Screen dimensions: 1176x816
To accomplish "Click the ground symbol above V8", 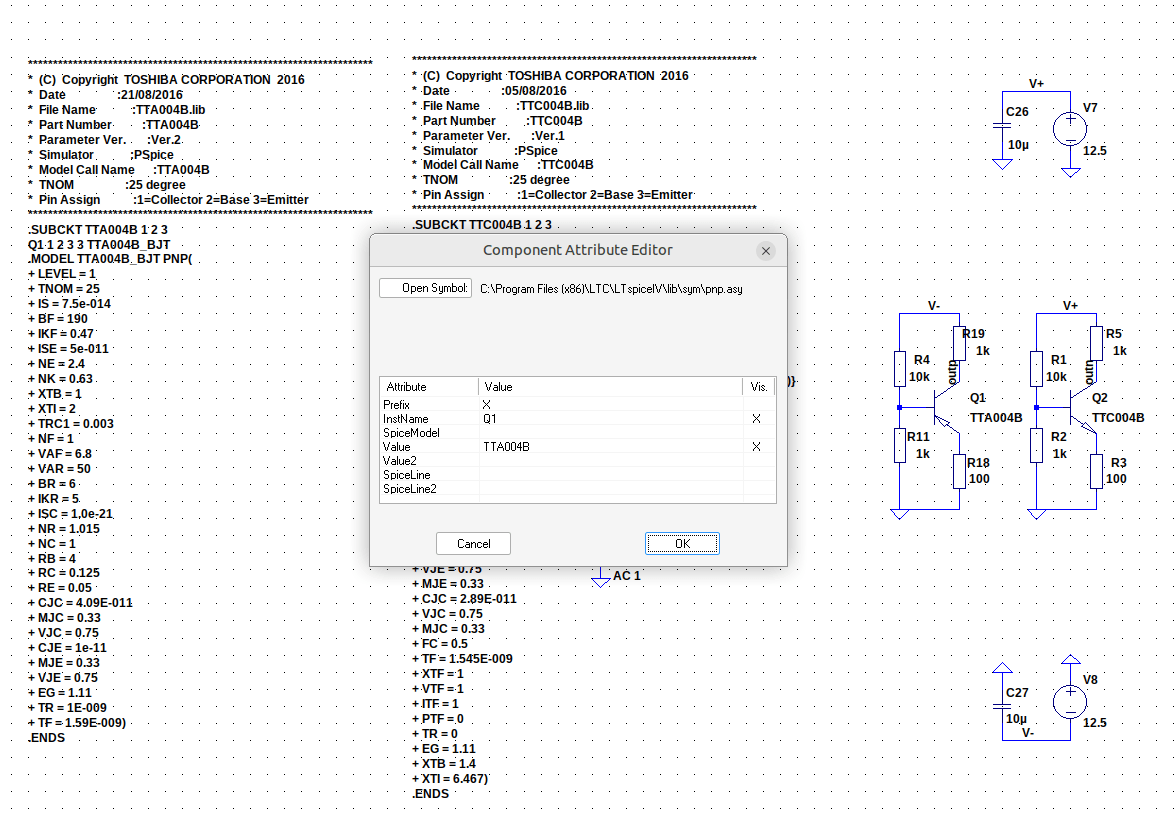I will tap(1070, 660).
